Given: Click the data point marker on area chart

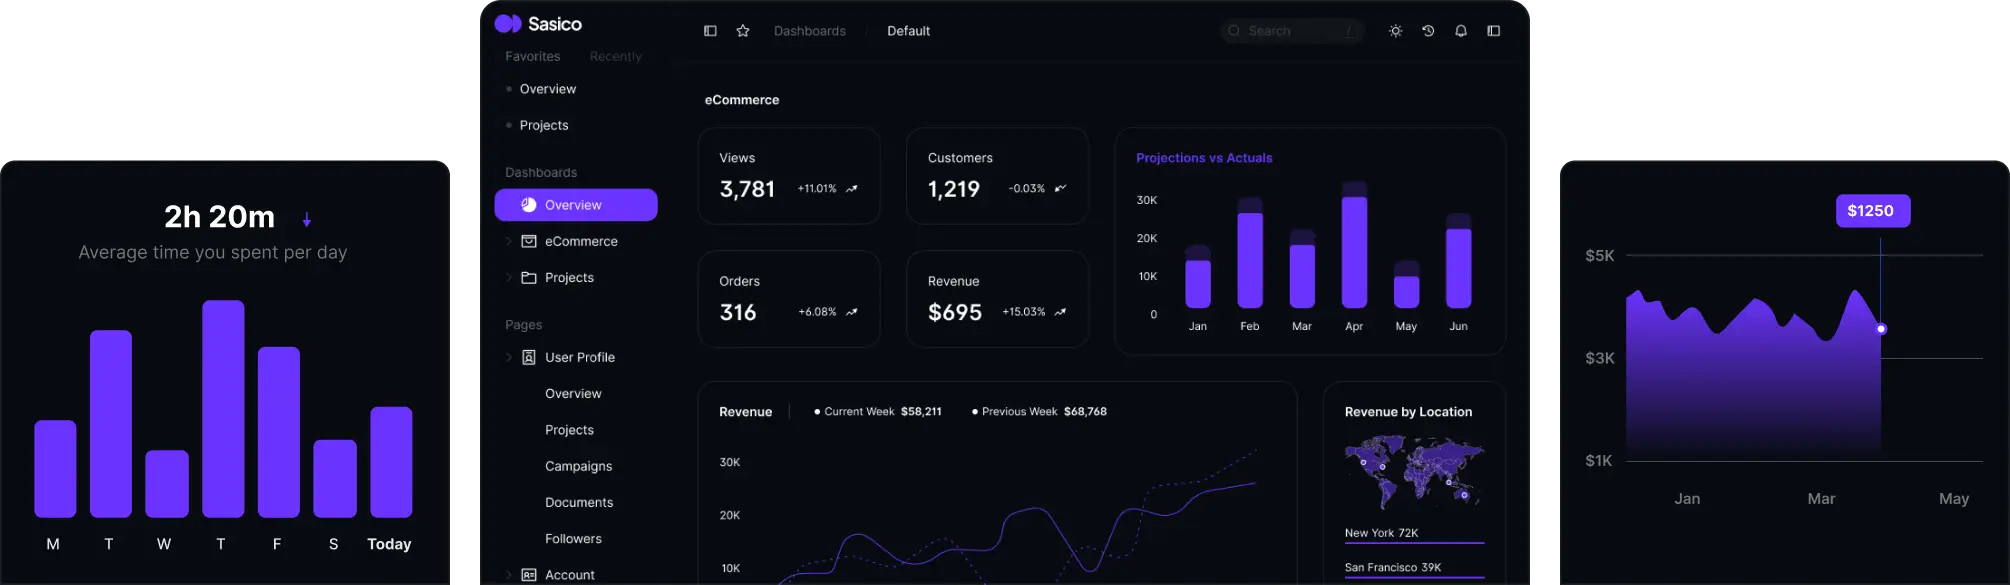Looking at the screenshot, I should (1881, 329).
